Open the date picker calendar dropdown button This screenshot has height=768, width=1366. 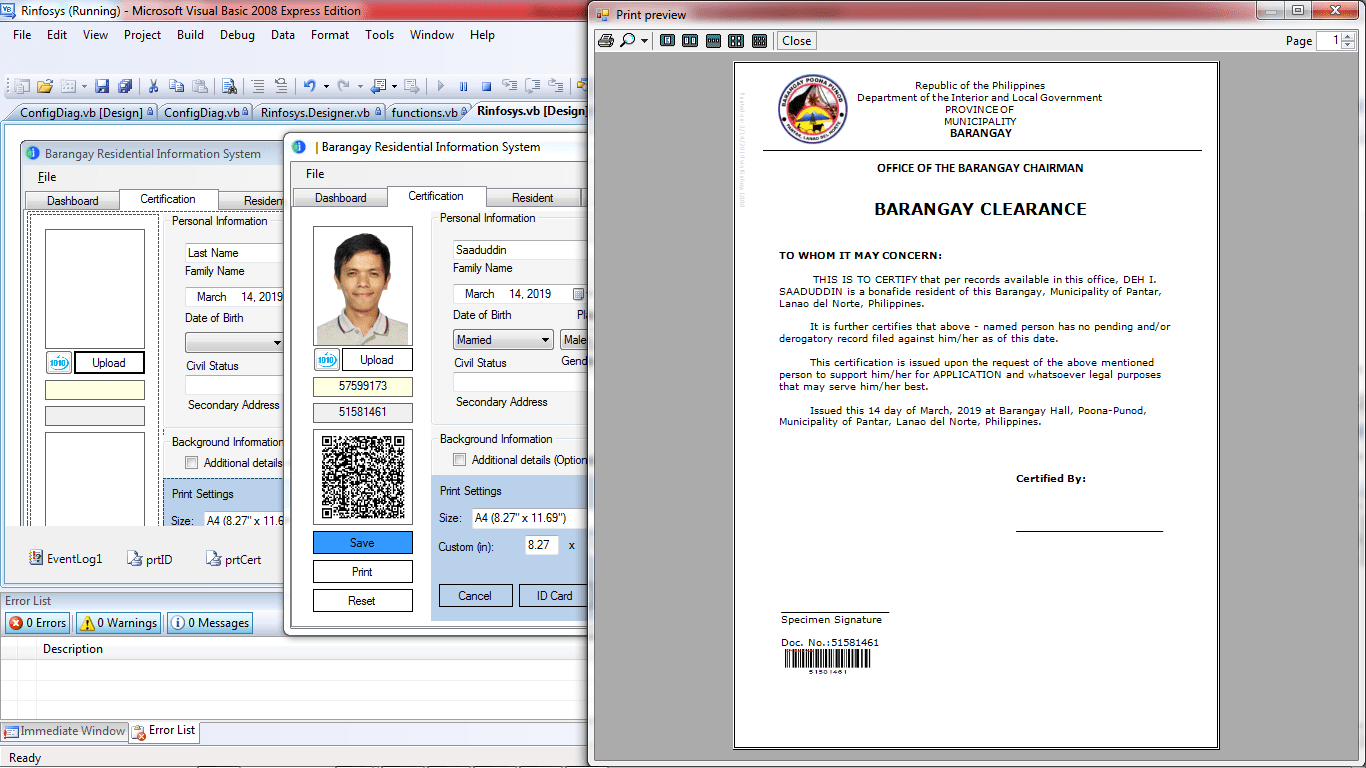click(578, 294)
